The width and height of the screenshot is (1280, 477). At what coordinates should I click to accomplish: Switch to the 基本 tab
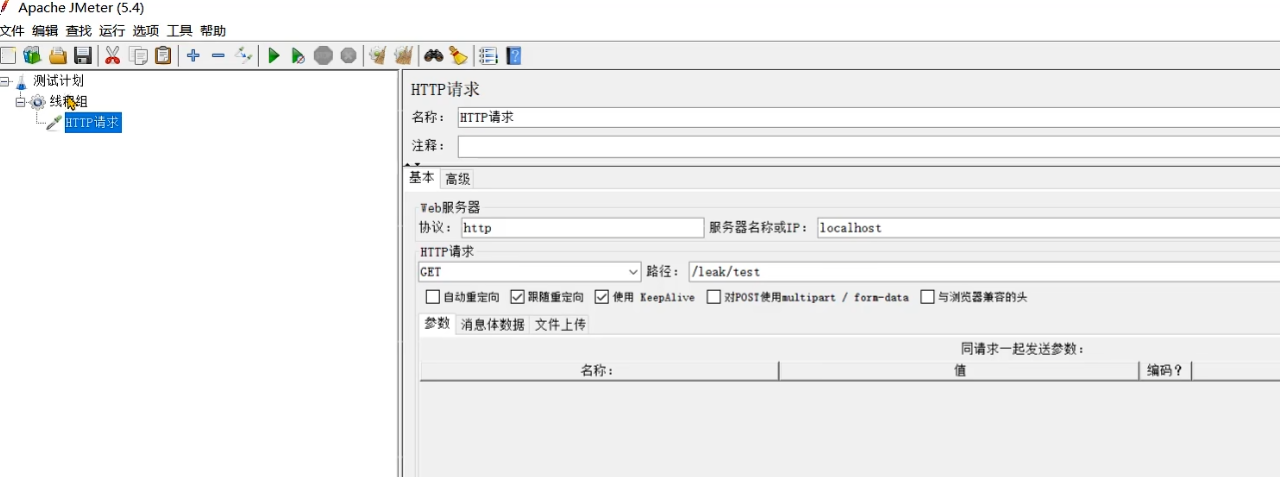pyautogui.click(x=422, y=178)
